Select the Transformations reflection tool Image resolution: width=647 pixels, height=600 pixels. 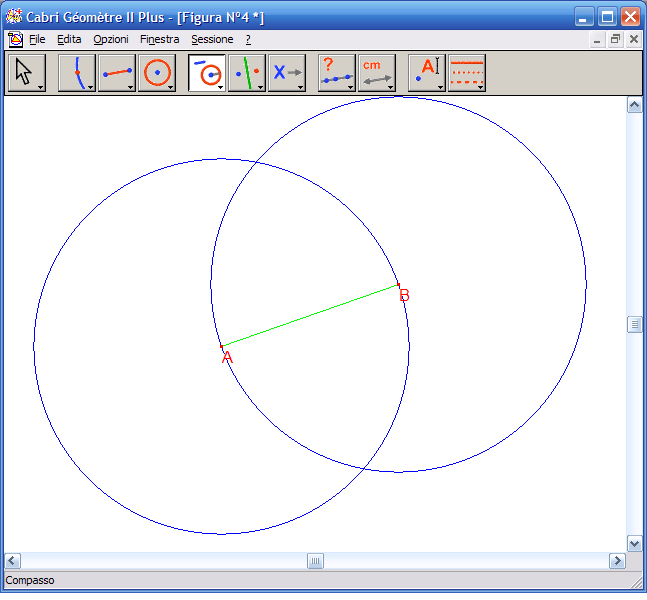pyautogui.click(x=247, y=73)
